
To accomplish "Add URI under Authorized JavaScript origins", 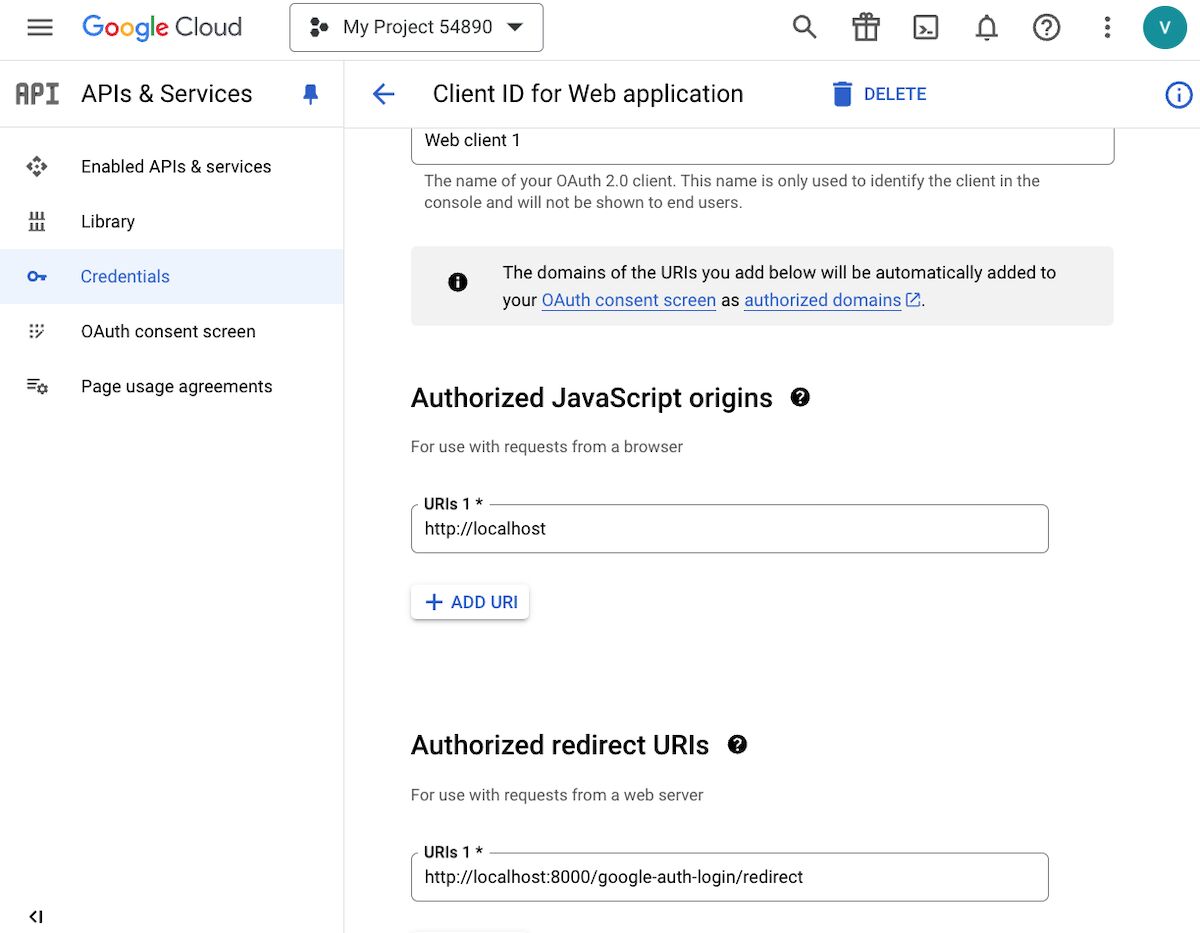I will [470, 602].
